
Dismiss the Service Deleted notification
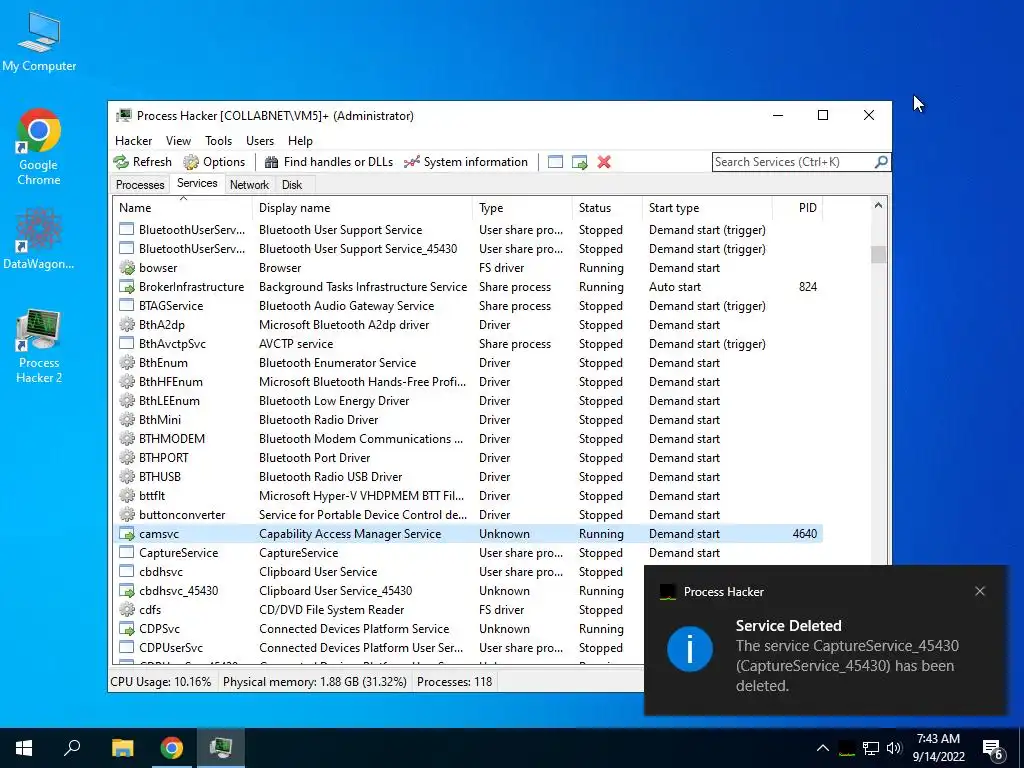point(980,591)
